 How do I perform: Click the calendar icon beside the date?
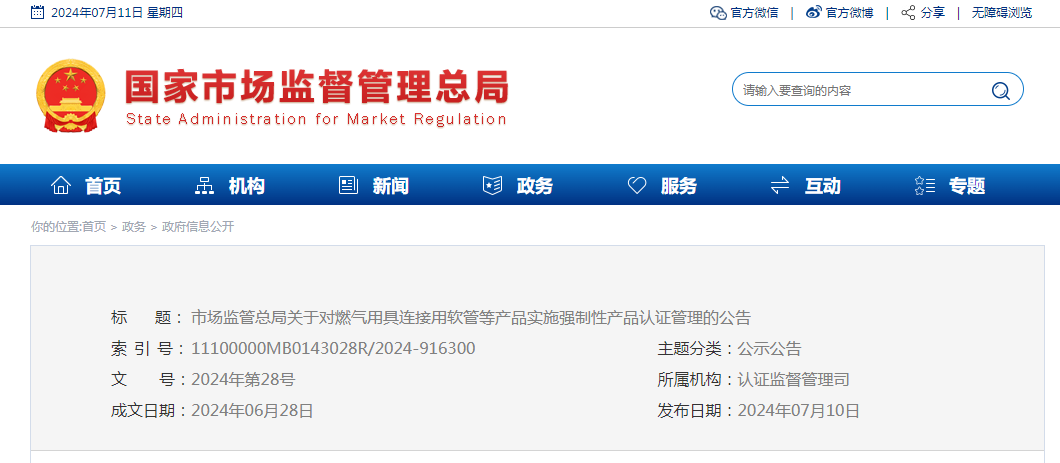click(x=38, y=12)
